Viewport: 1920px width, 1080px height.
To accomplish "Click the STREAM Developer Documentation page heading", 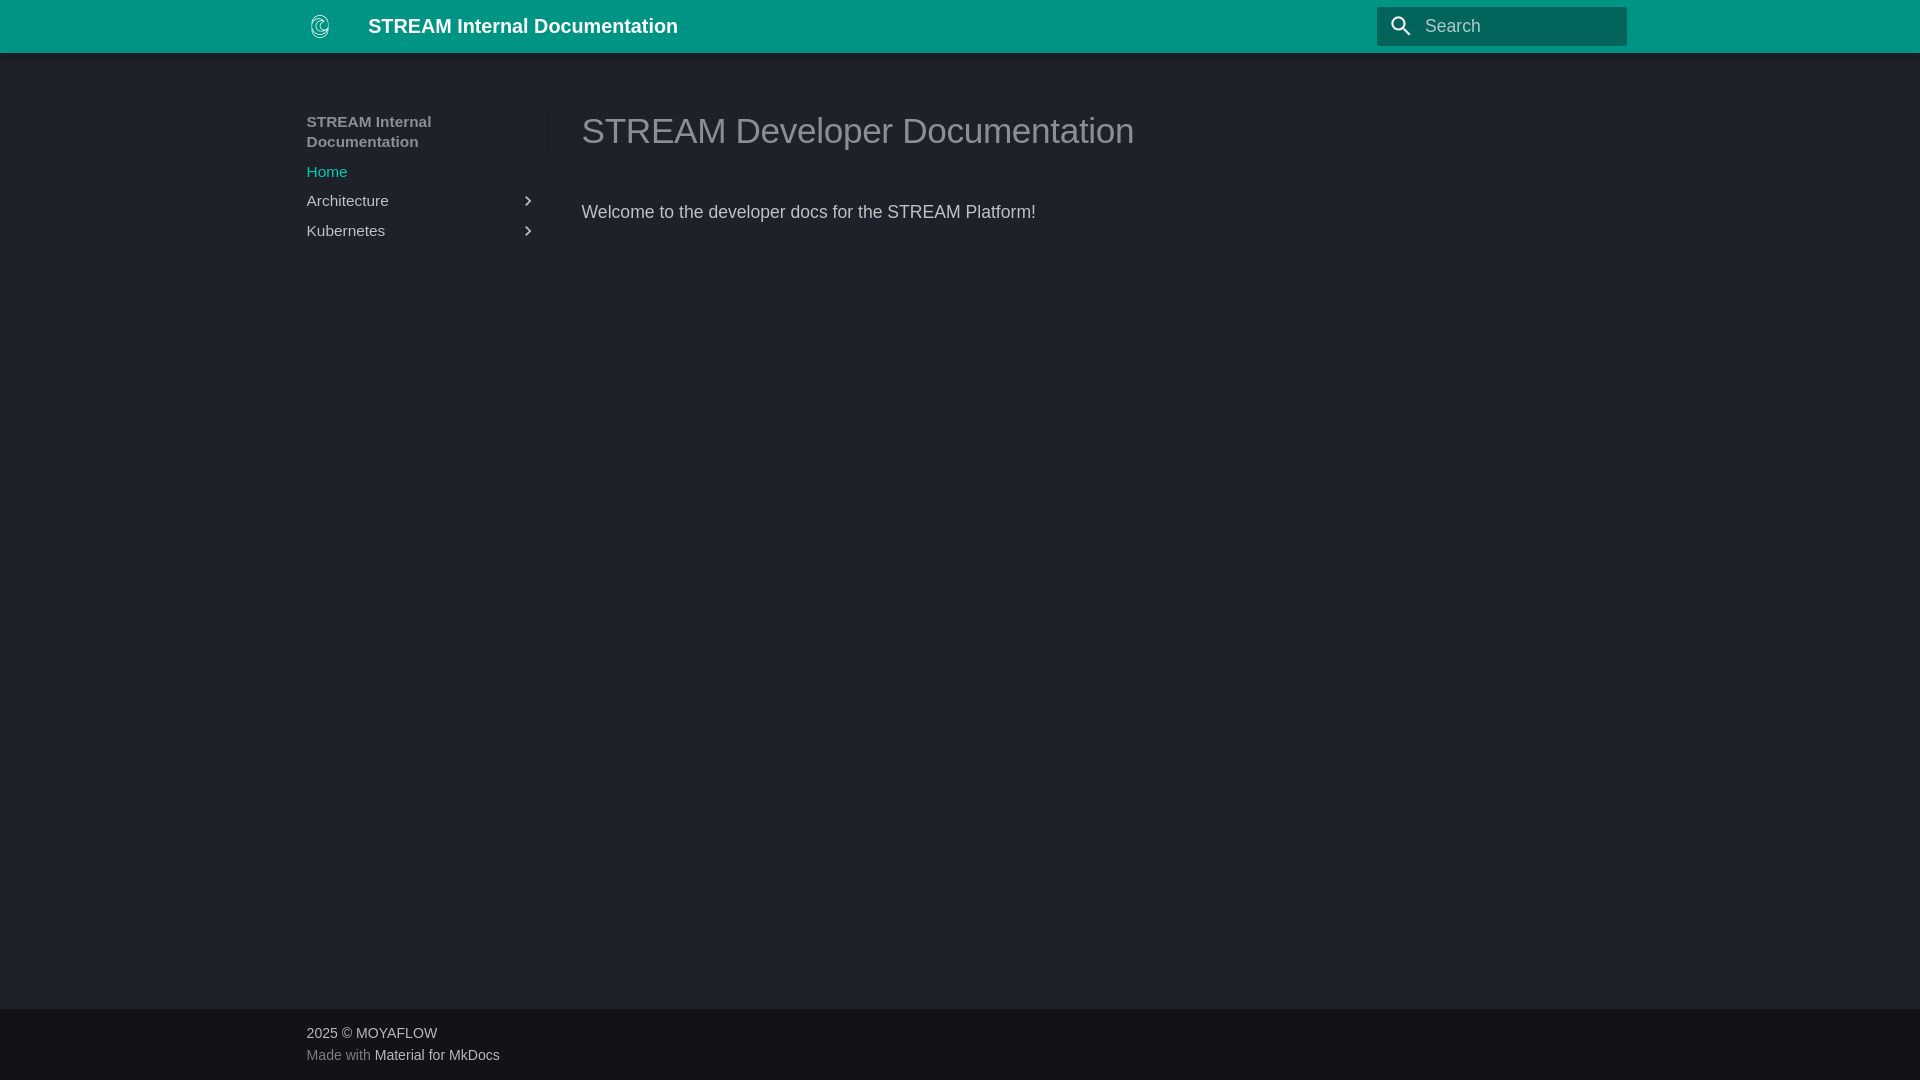I will (857, 131).
